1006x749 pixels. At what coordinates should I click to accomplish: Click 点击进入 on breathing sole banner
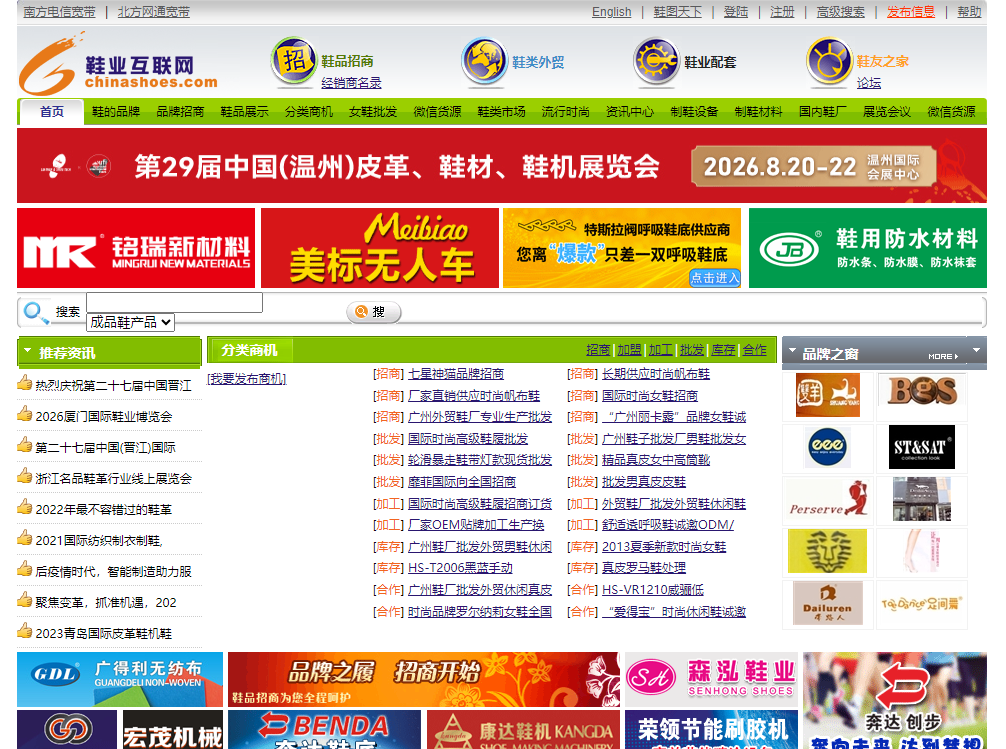coord(715,278)
